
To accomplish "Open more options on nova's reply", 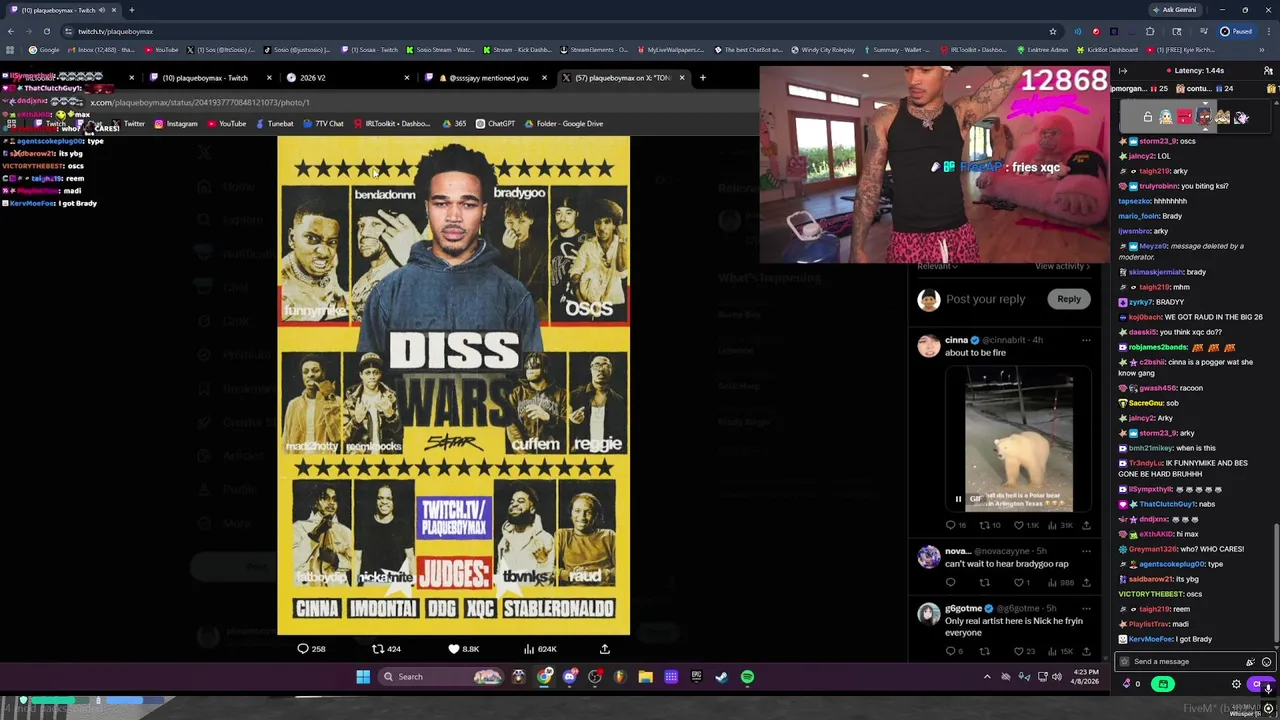I will point(1086,551).
